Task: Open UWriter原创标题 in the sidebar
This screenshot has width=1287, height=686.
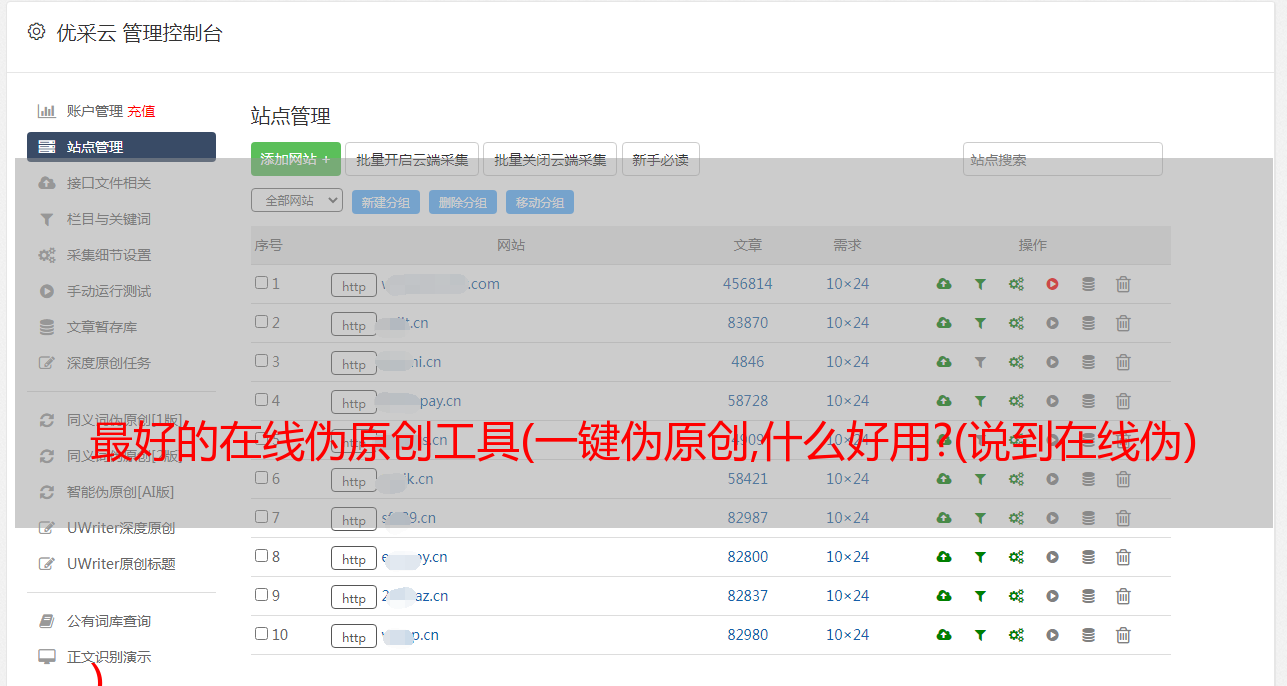Action: point(121,564)
